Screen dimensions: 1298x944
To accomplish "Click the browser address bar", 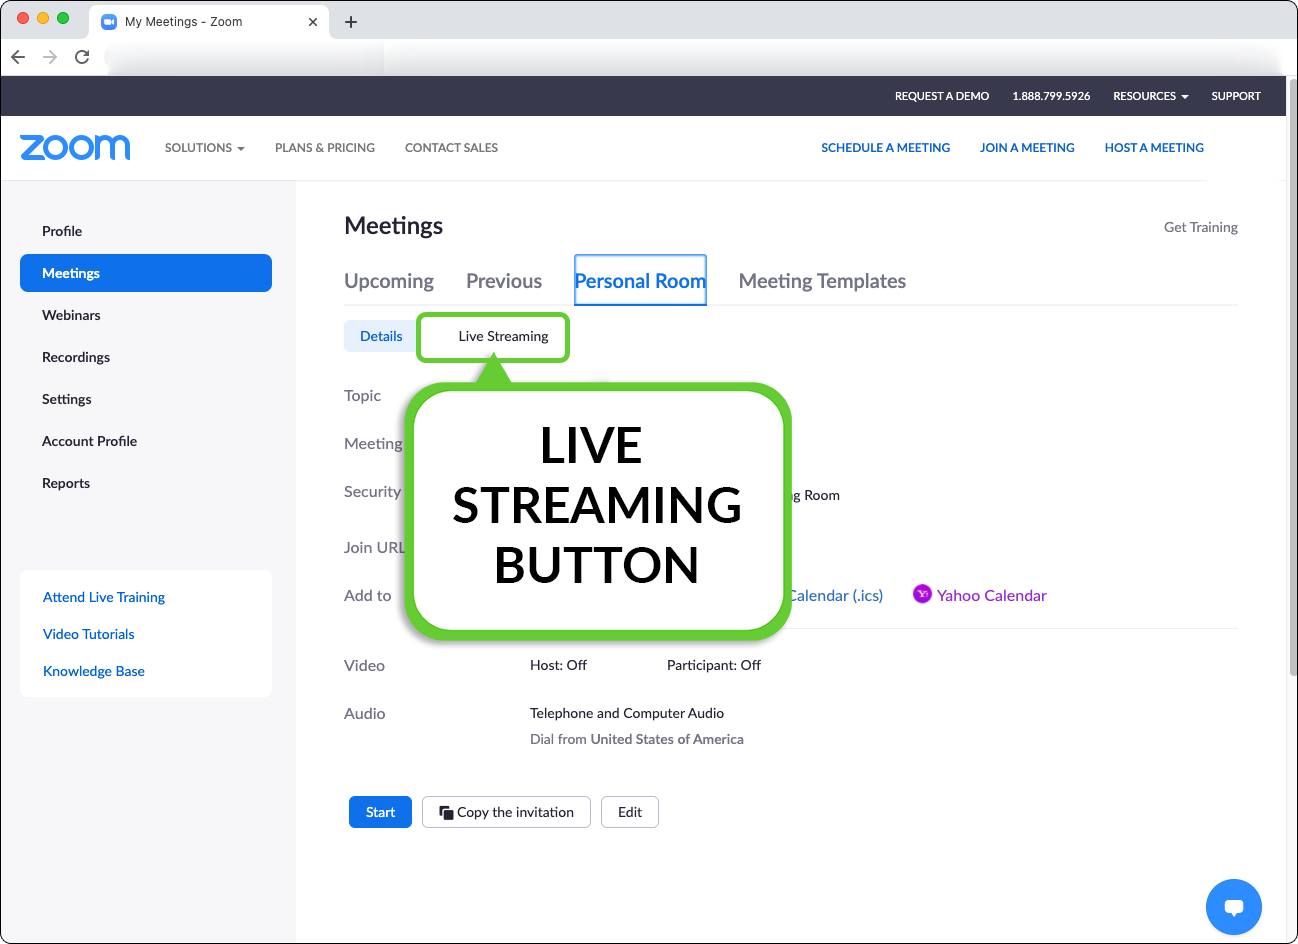I will pyautogui.click(x=690, y=57).
